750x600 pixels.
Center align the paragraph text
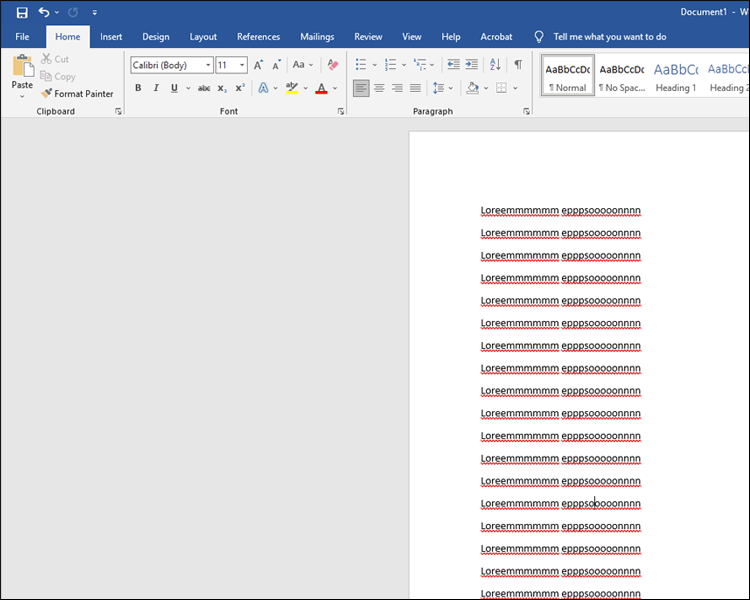point(379,88)
